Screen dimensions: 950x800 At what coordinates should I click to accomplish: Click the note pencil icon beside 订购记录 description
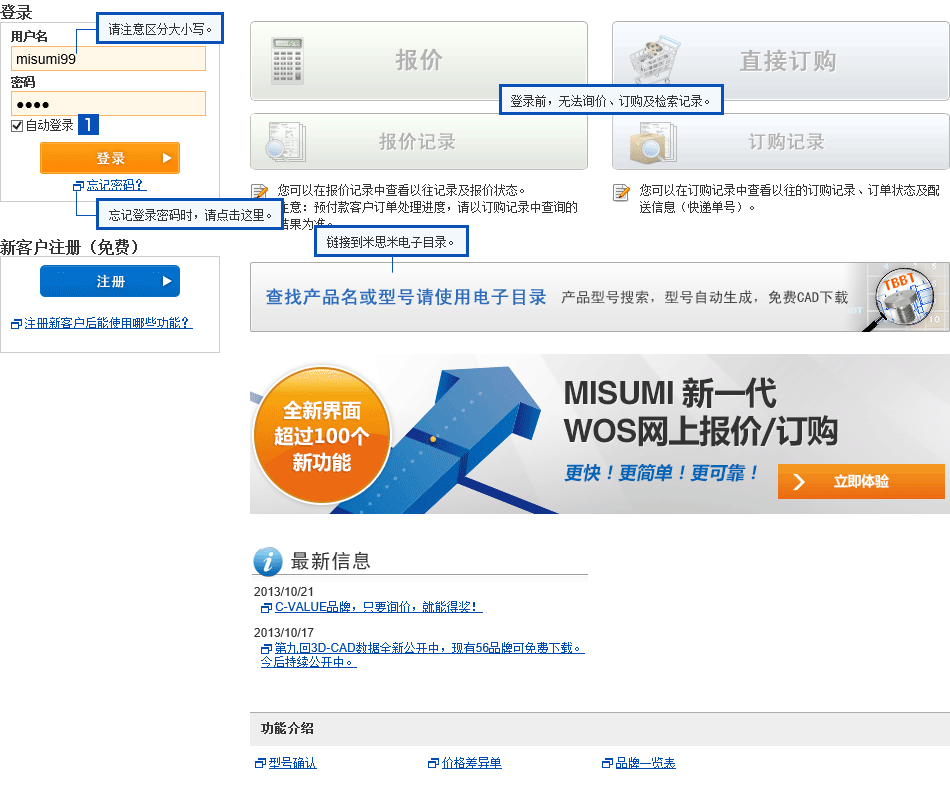[x=621, y=193]
